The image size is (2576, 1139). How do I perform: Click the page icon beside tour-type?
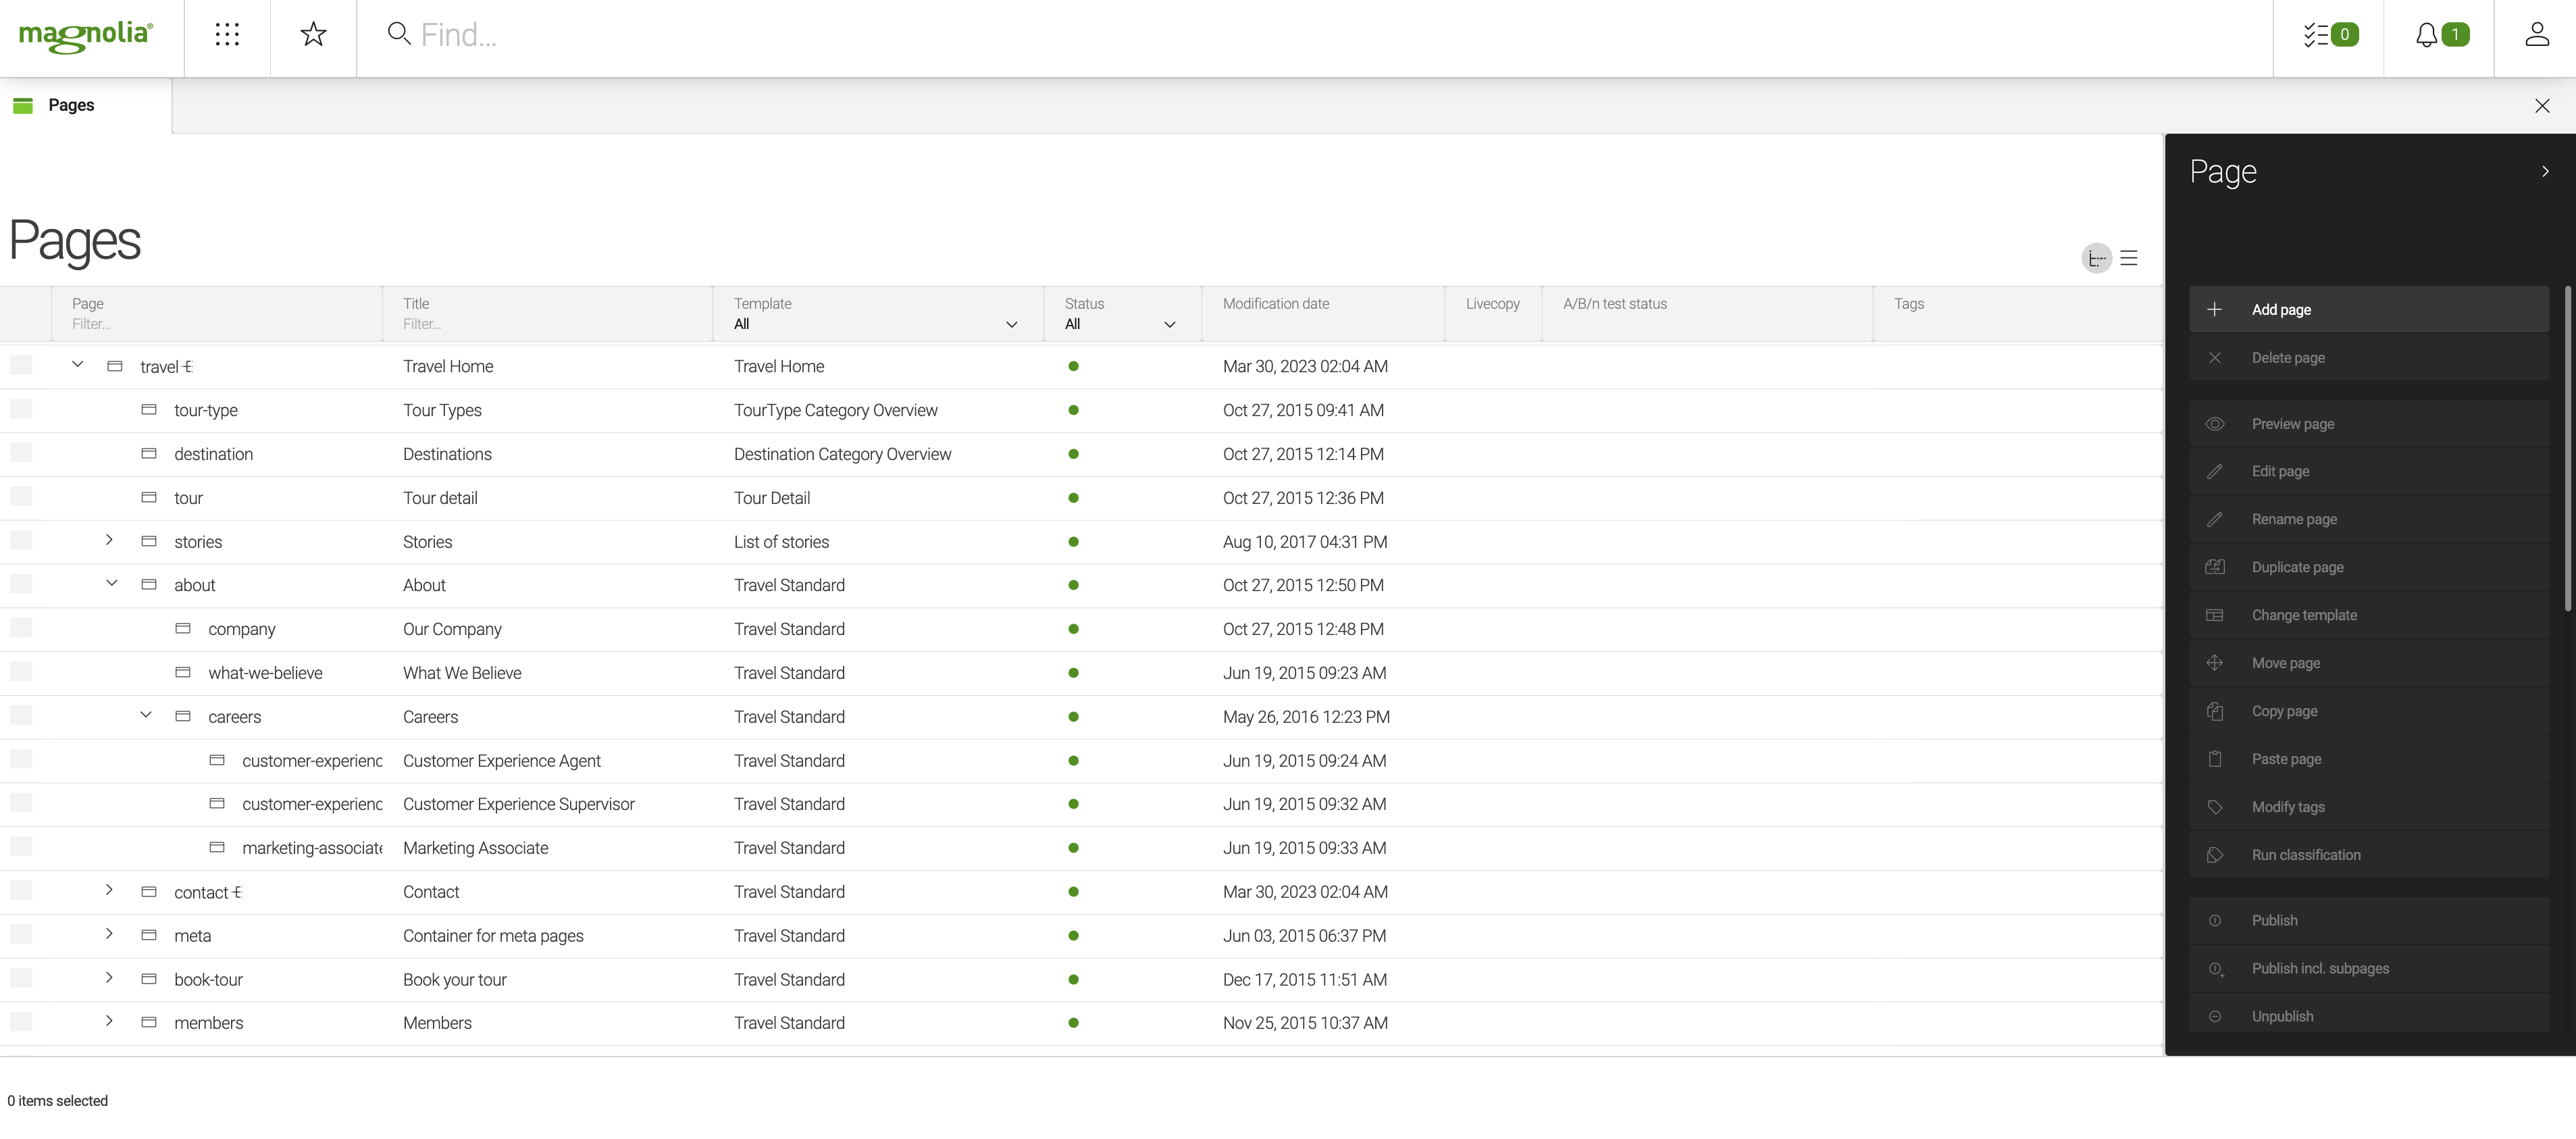(x=149, y=410)
